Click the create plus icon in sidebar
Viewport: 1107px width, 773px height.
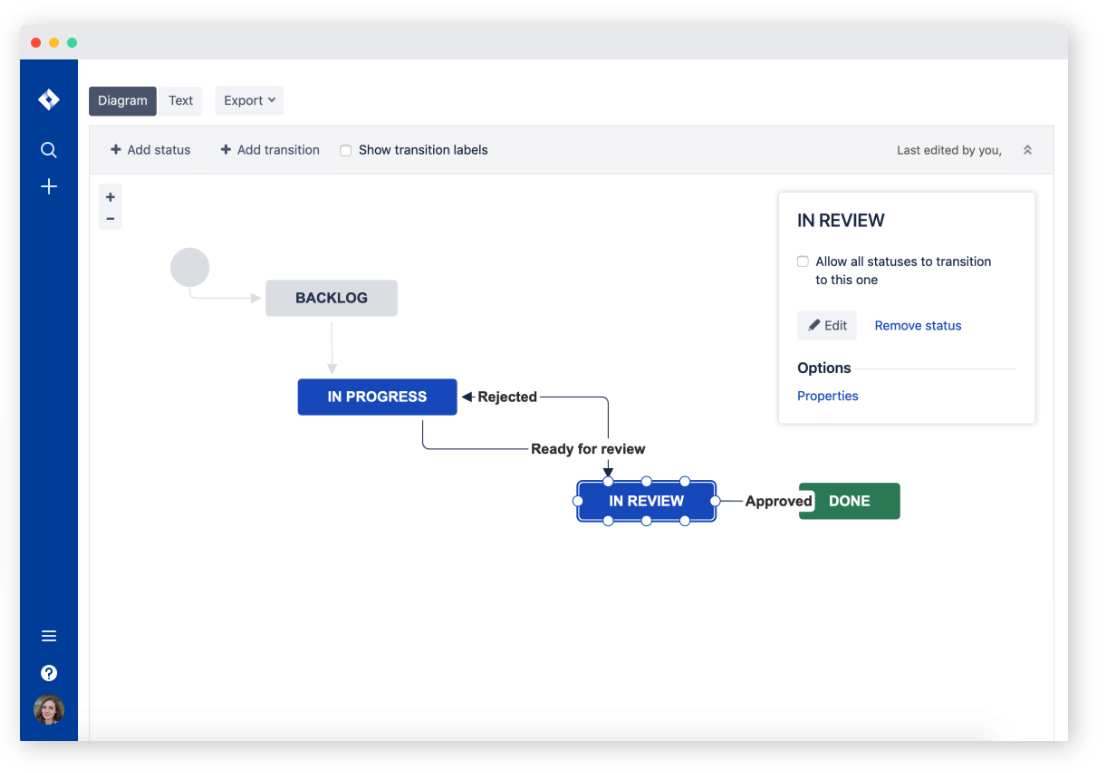tap(49, 186)
